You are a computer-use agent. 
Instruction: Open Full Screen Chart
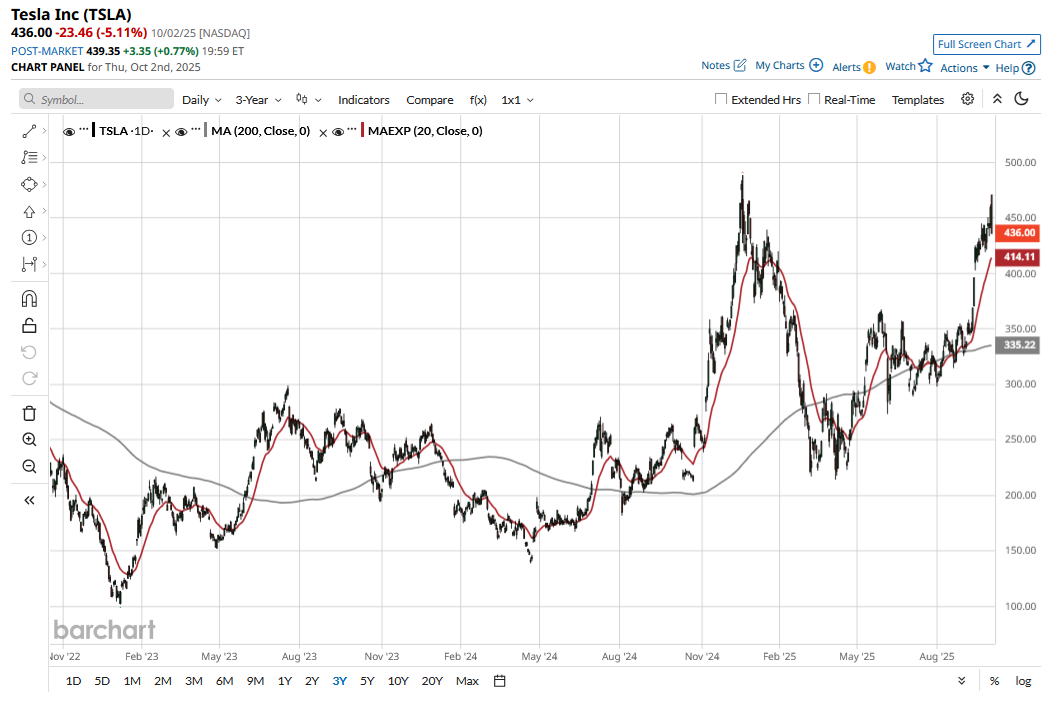[x=987, y=44]
